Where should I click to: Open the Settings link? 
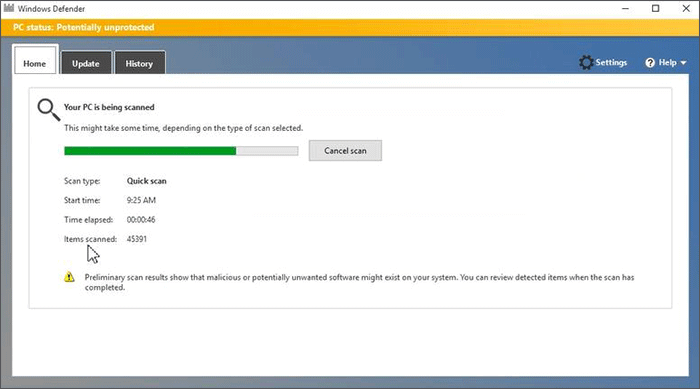coord(611,63)
